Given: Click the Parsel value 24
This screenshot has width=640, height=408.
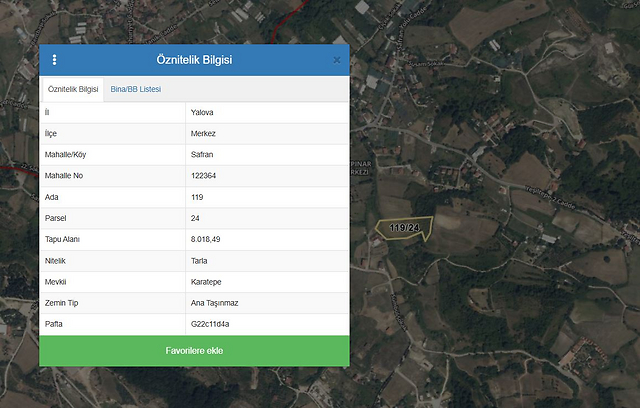Looking at the screenshot, I should click(195, 218).
